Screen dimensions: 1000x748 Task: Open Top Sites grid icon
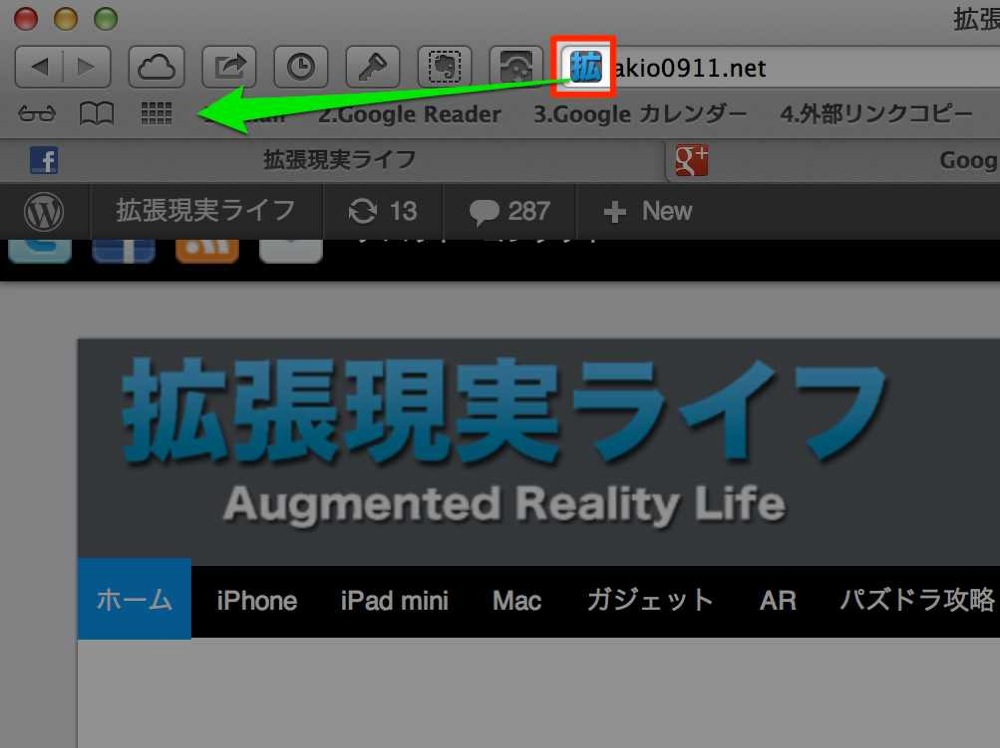click(x=156, y=114)
